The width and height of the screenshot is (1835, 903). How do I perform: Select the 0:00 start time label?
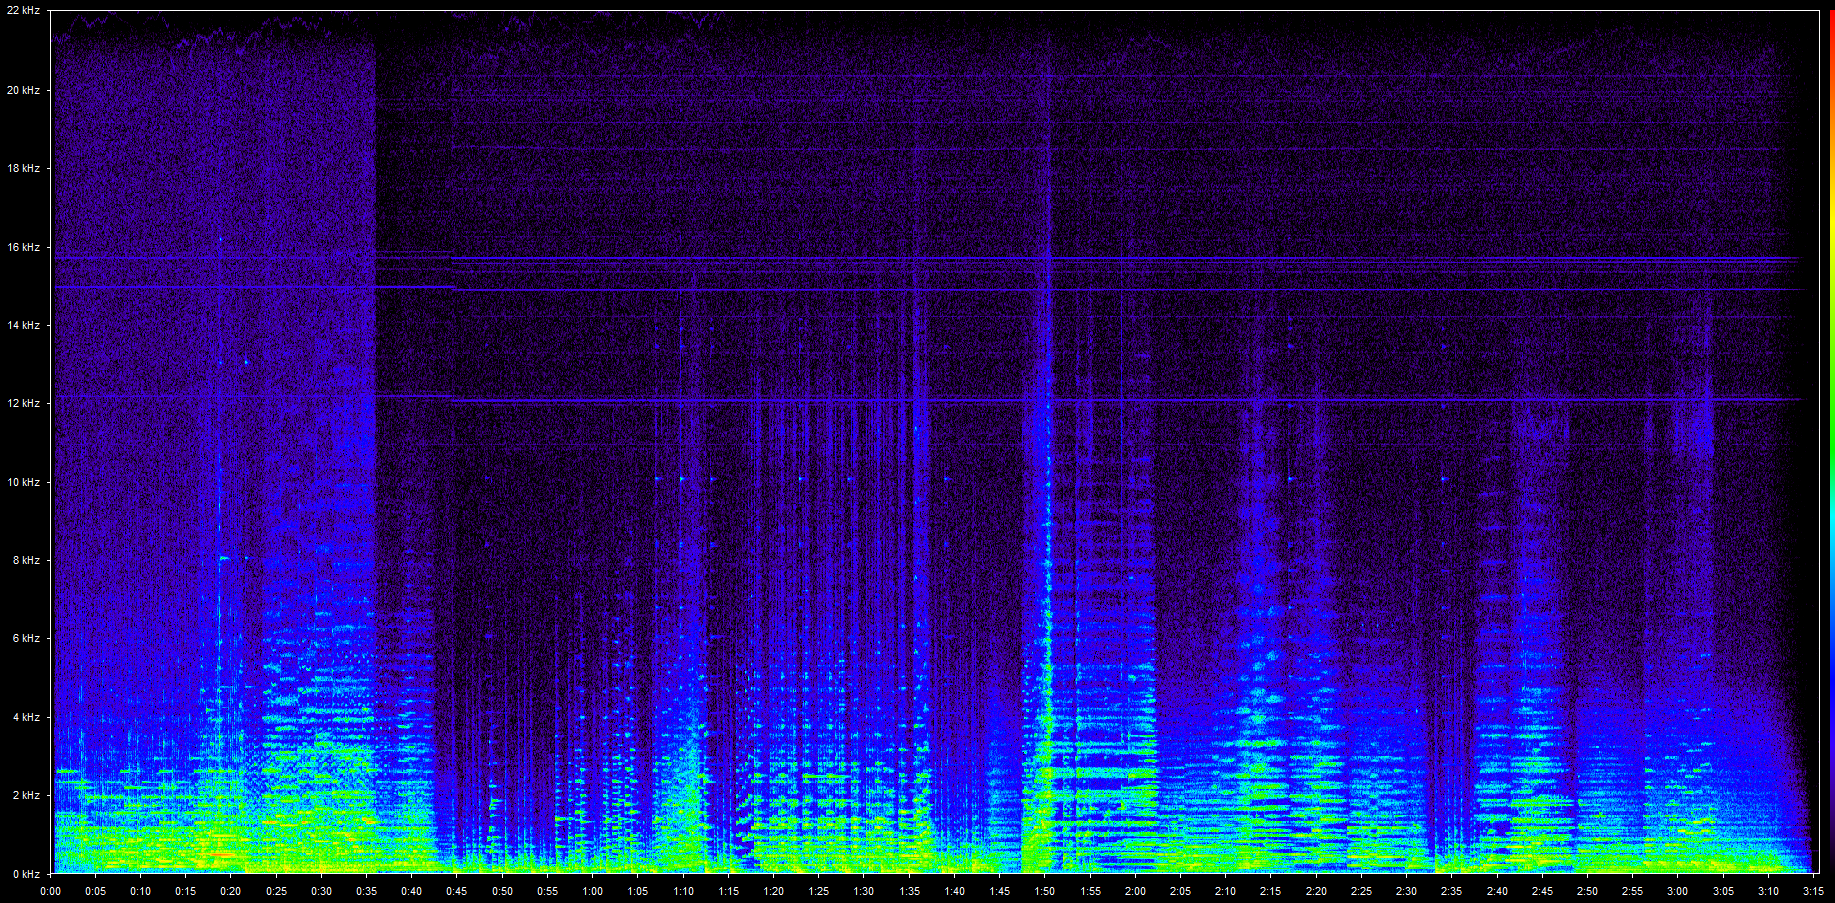(x=50, y=891)
